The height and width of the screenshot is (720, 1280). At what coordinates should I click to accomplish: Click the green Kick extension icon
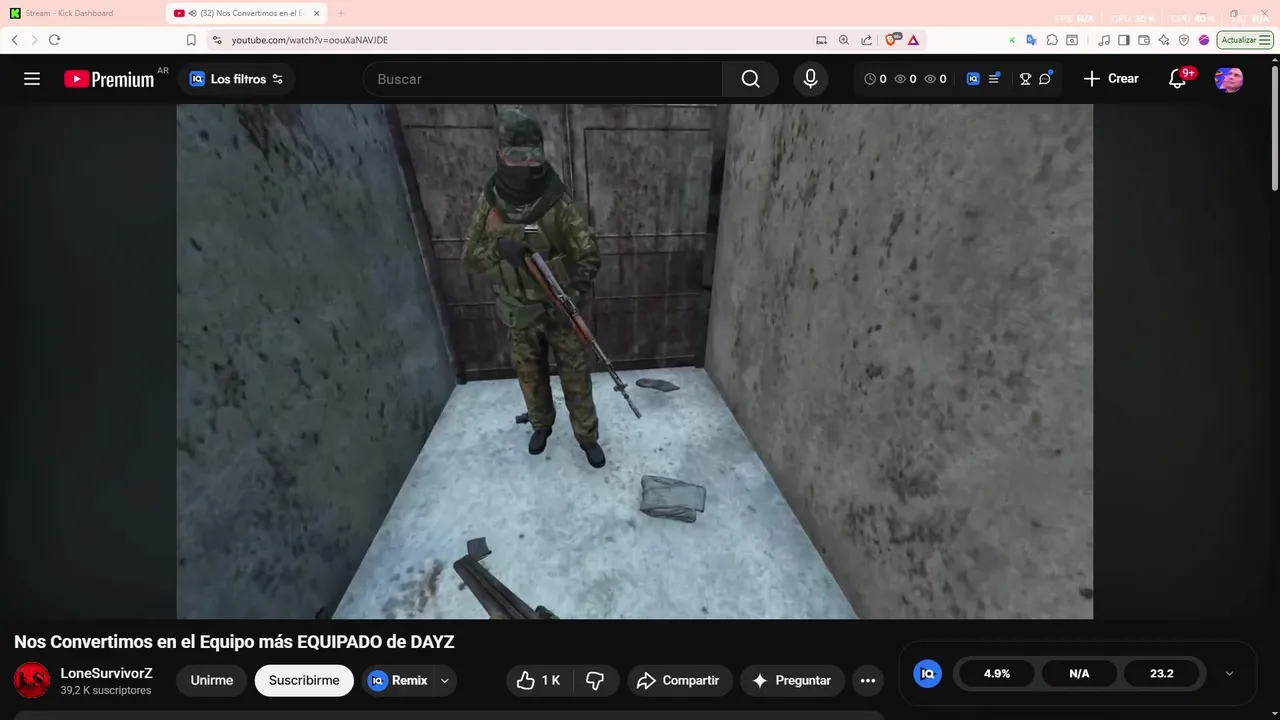[x=1012, y=40]
